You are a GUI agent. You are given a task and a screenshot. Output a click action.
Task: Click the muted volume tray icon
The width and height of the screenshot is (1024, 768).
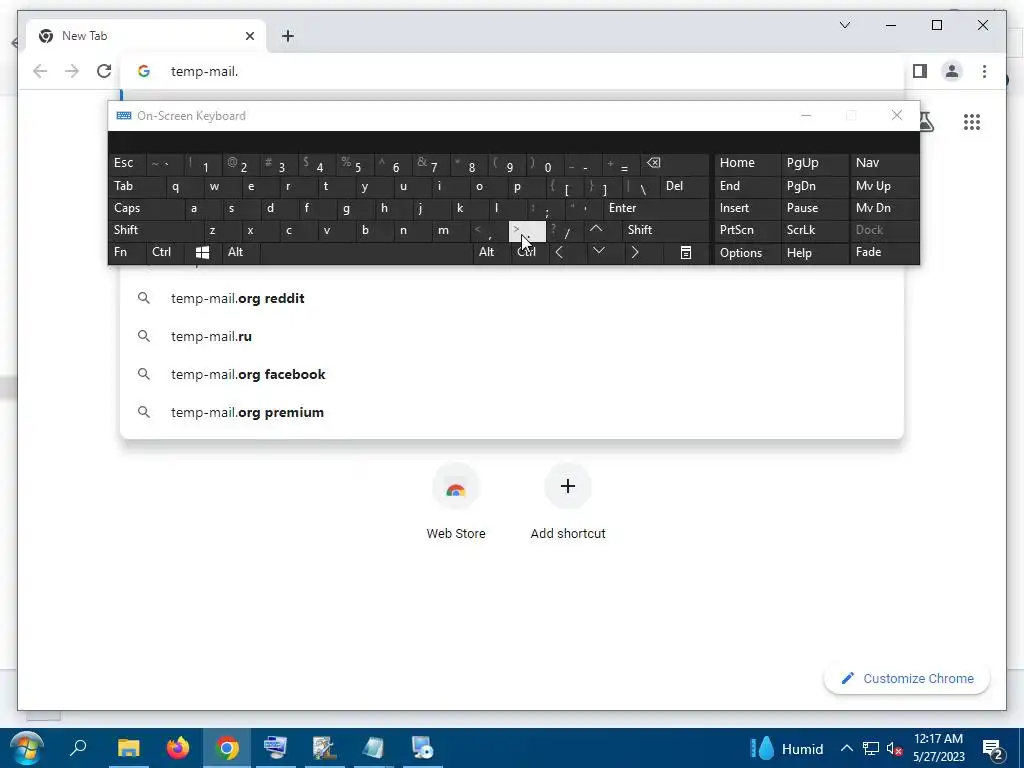click(894, 749)
